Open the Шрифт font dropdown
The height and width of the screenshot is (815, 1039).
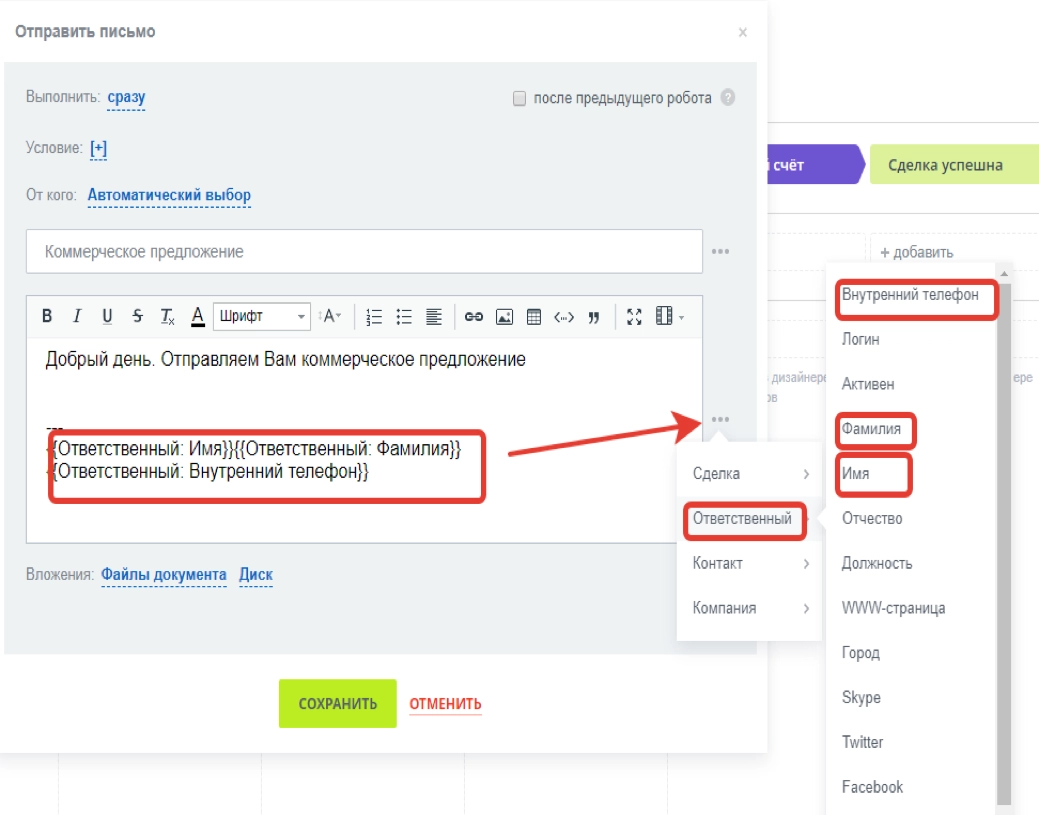click(262, 317)
